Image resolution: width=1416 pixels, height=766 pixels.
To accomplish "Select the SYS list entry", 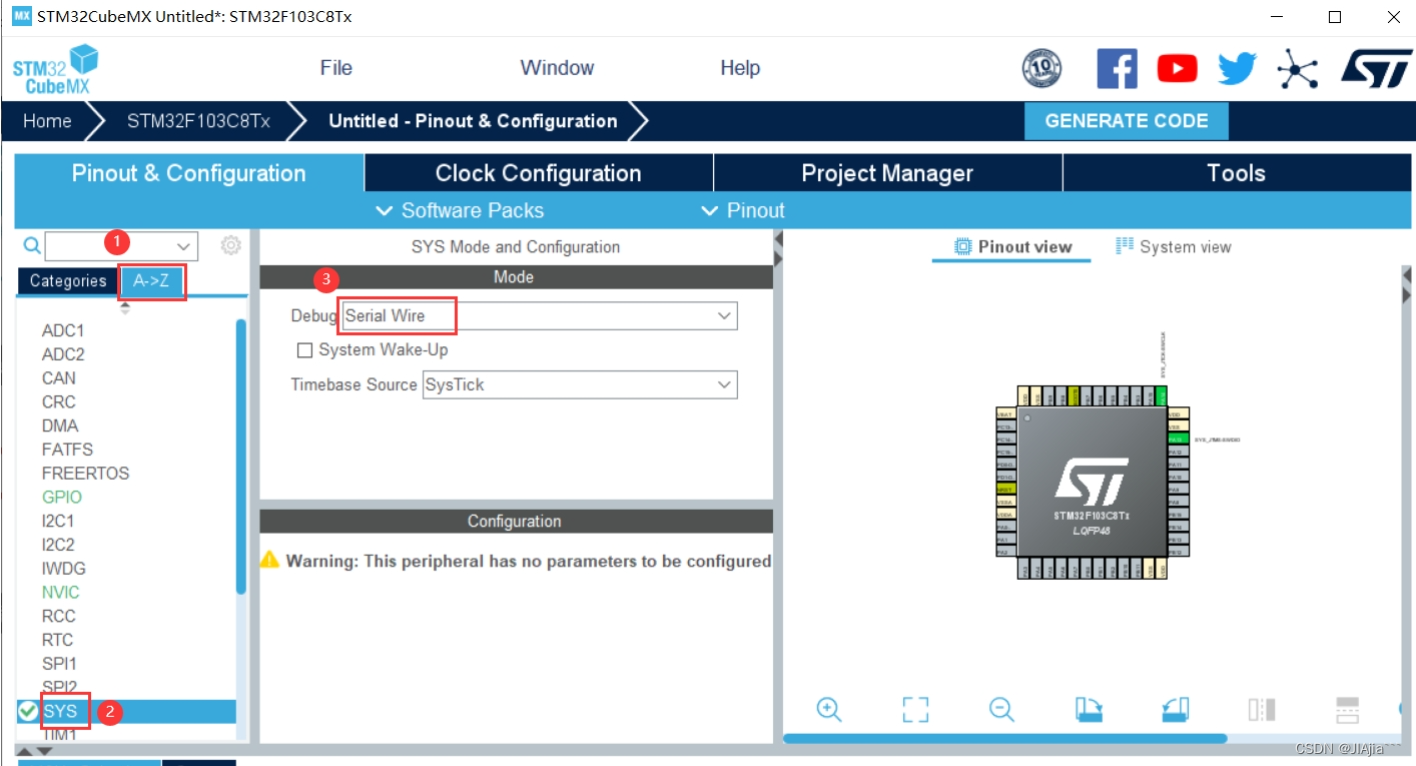I will click(126, 711).
